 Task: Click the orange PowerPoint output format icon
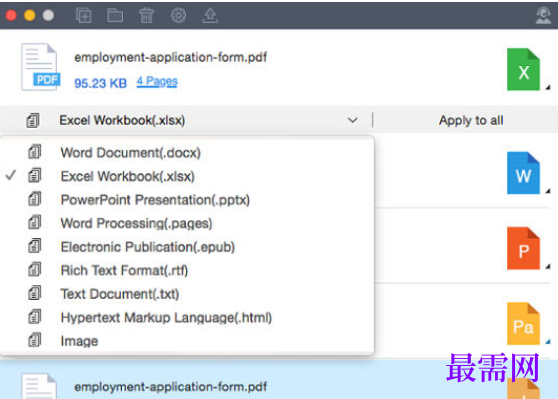tap(523, 248)
